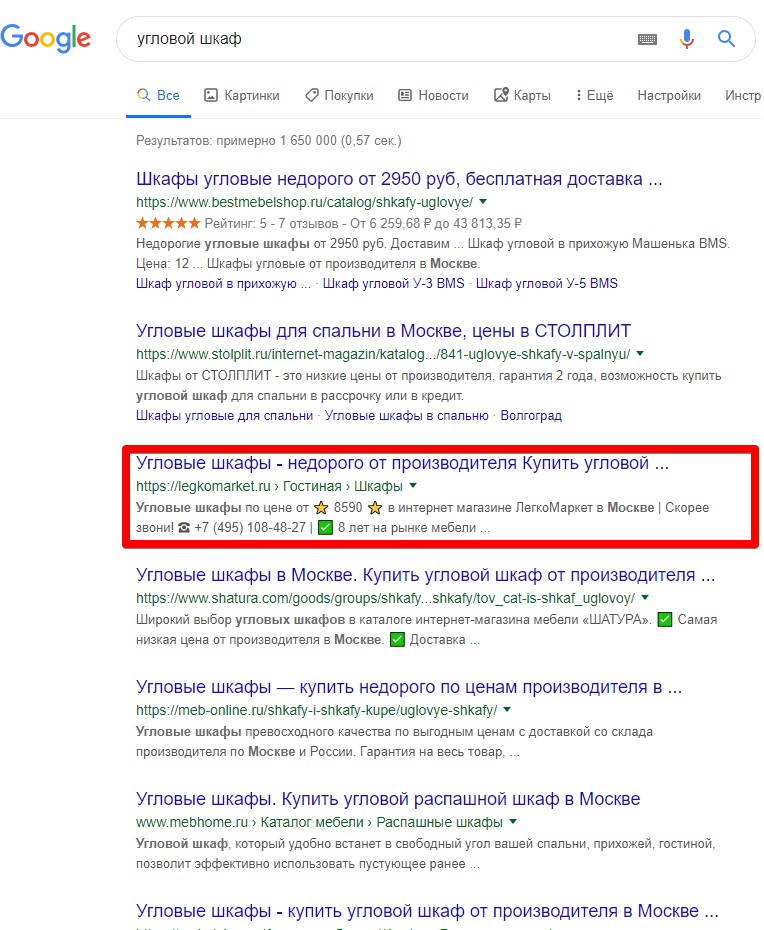Start voice search with microphone icon

coord(687,39)
